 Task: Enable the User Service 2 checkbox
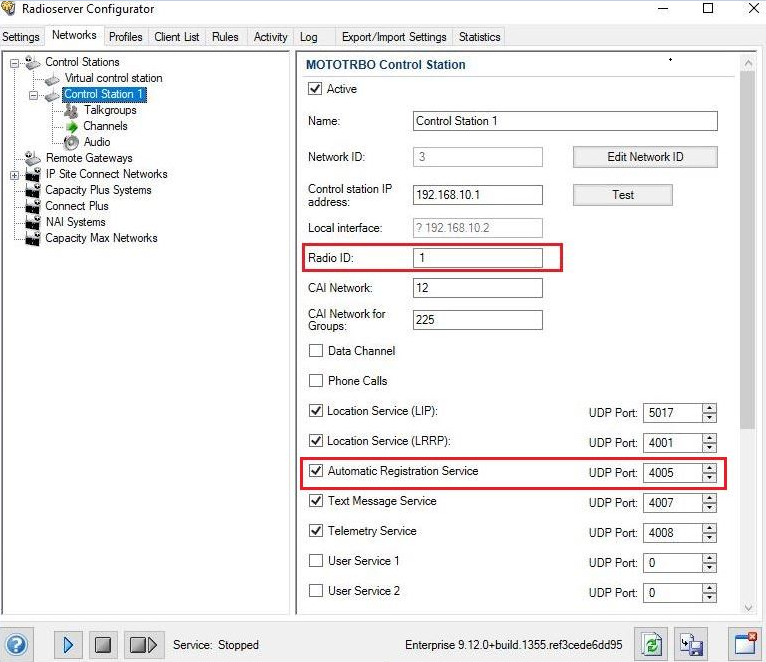[x=316, y=591]
